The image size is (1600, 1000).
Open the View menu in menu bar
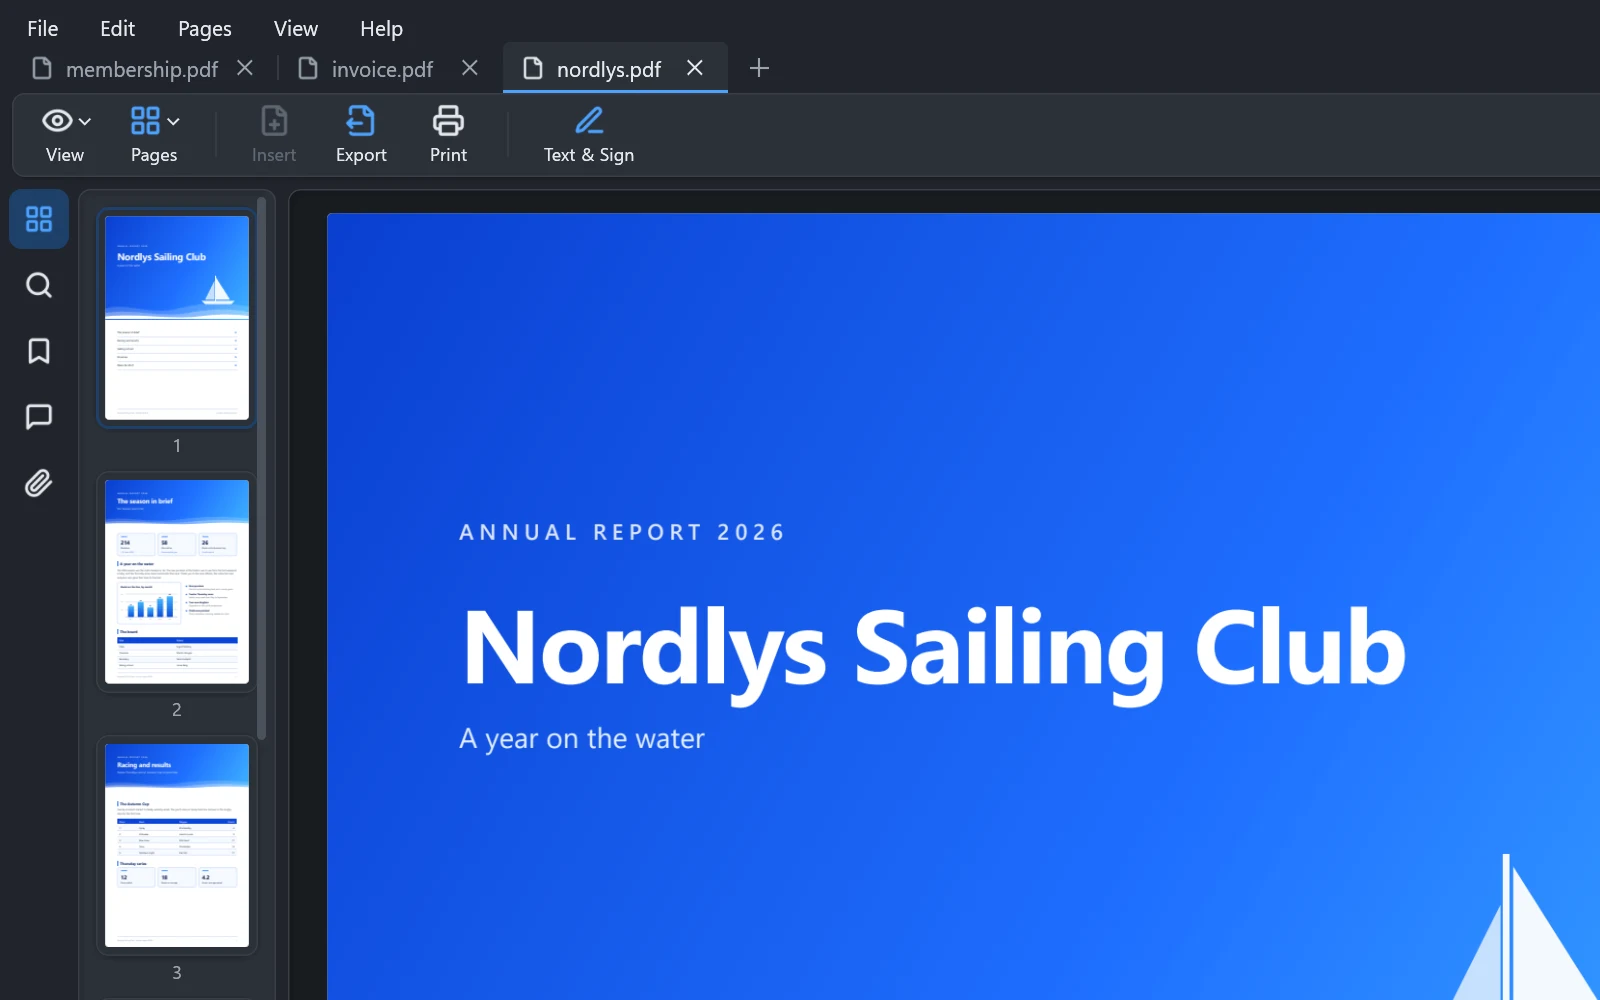click(296, 29)
